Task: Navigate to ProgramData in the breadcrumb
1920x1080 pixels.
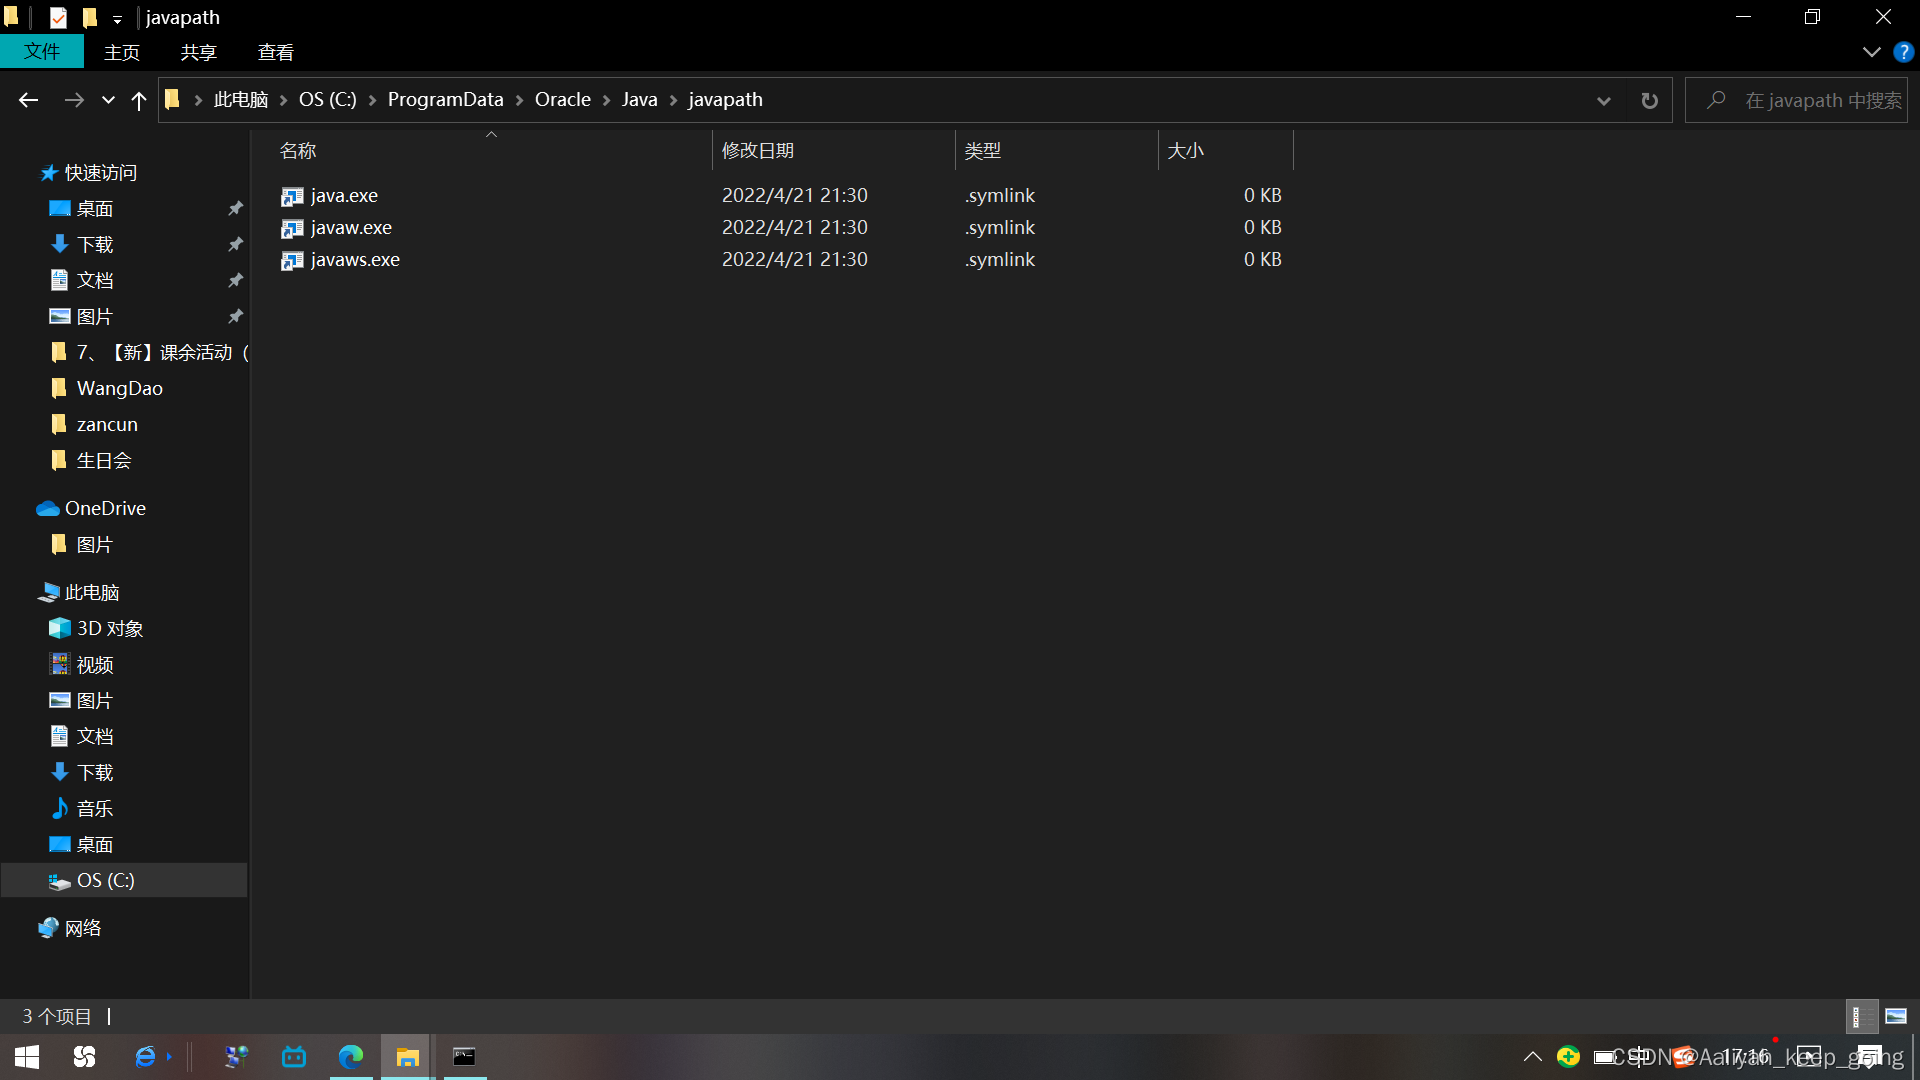Action: point(445,100)
